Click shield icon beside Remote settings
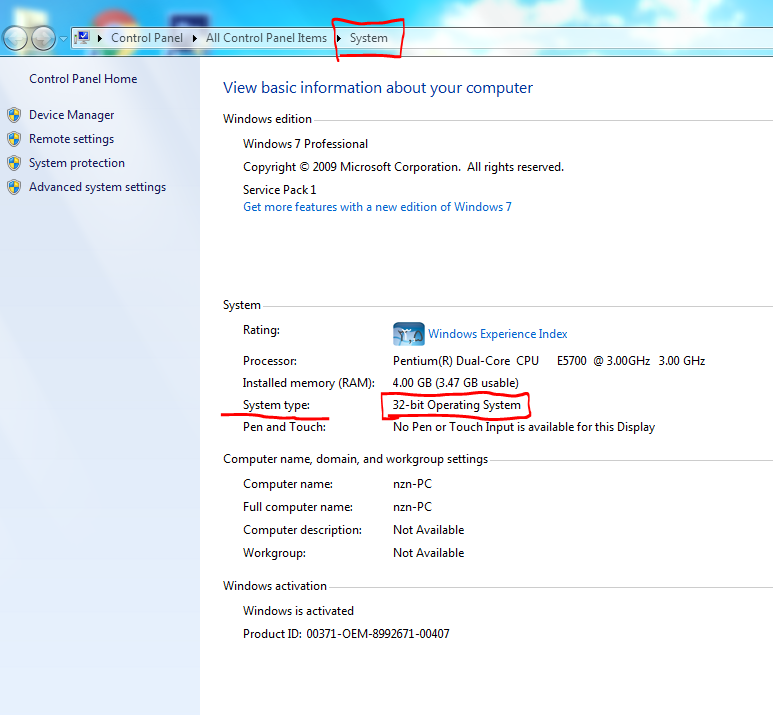Image resolution: width=773 pixels, height=715 pixels. [14, 139]
